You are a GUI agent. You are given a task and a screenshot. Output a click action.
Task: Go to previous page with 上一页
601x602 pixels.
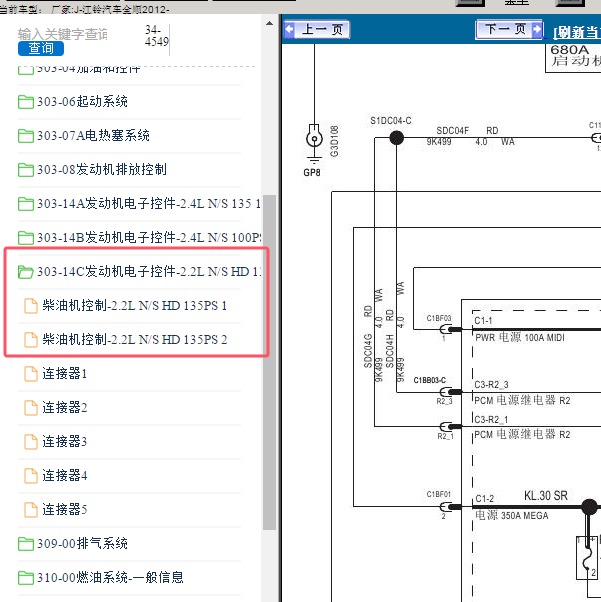(x=317, y=29)
